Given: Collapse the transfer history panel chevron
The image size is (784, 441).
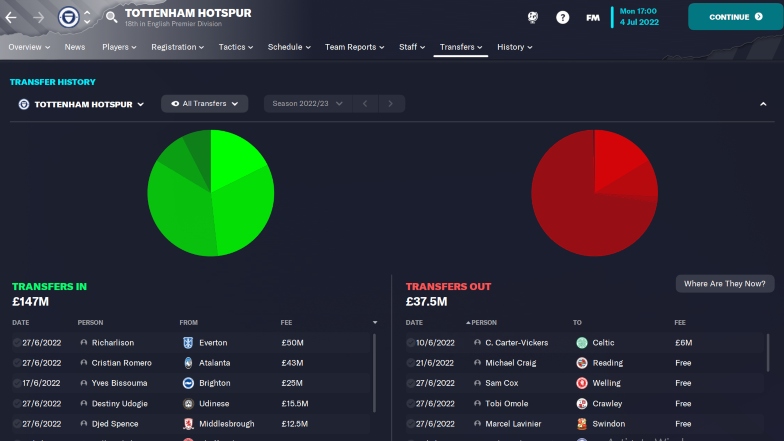Looking at the screenshot, I should [763, 104].
